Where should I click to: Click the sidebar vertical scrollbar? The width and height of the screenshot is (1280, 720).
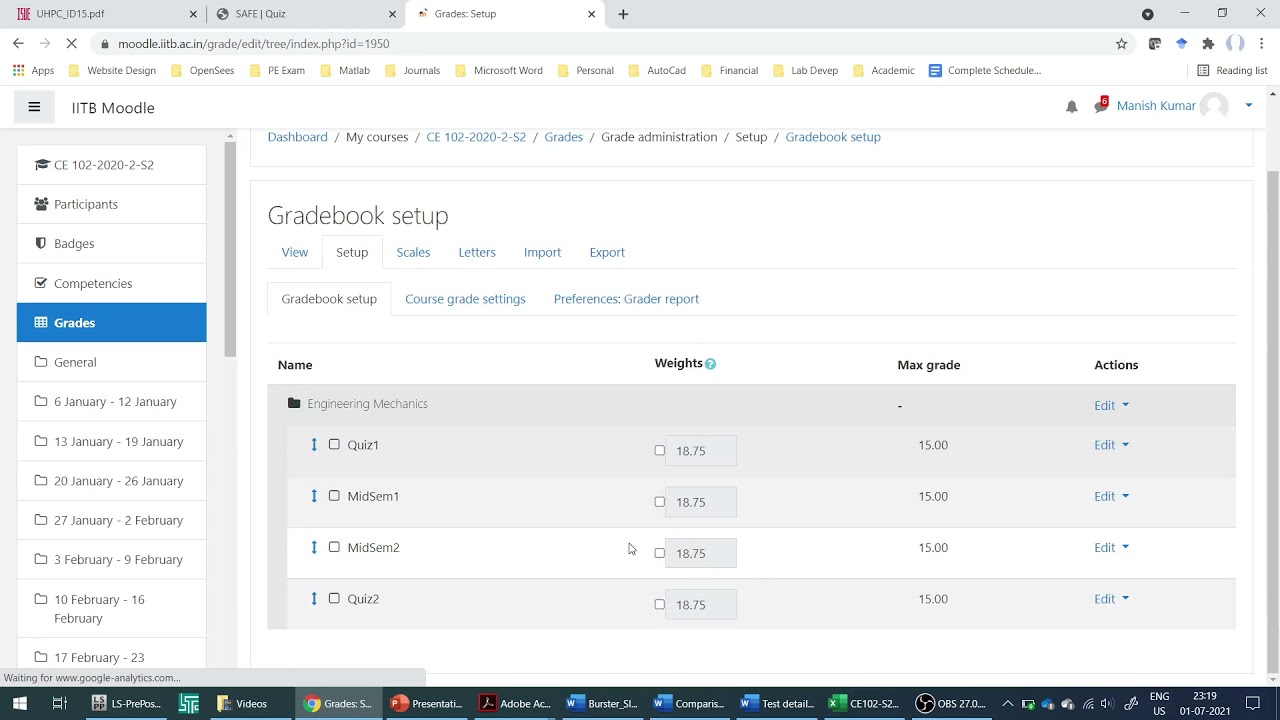click(230, 250)
